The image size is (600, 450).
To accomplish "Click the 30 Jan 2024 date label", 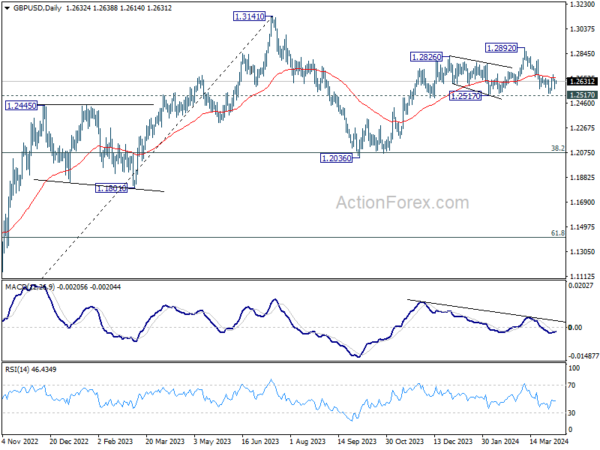I will coord(501,441).
